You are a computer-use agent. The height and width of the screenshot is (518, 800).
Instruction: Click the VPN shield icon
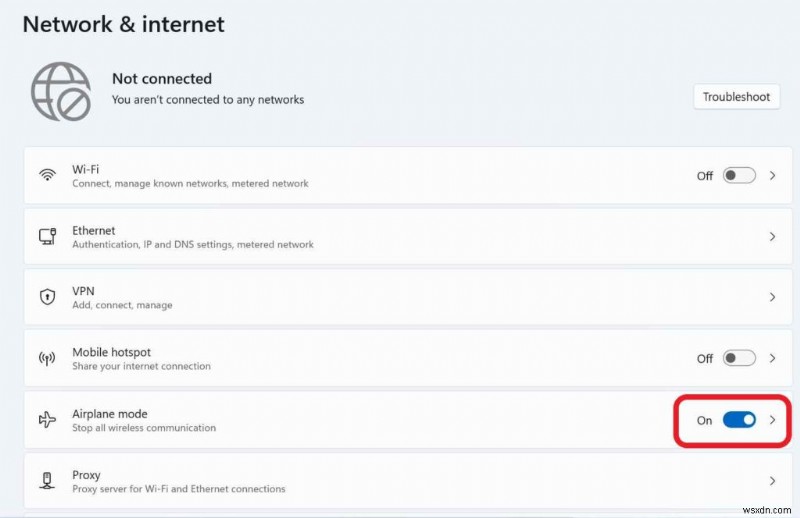(47, 297)
